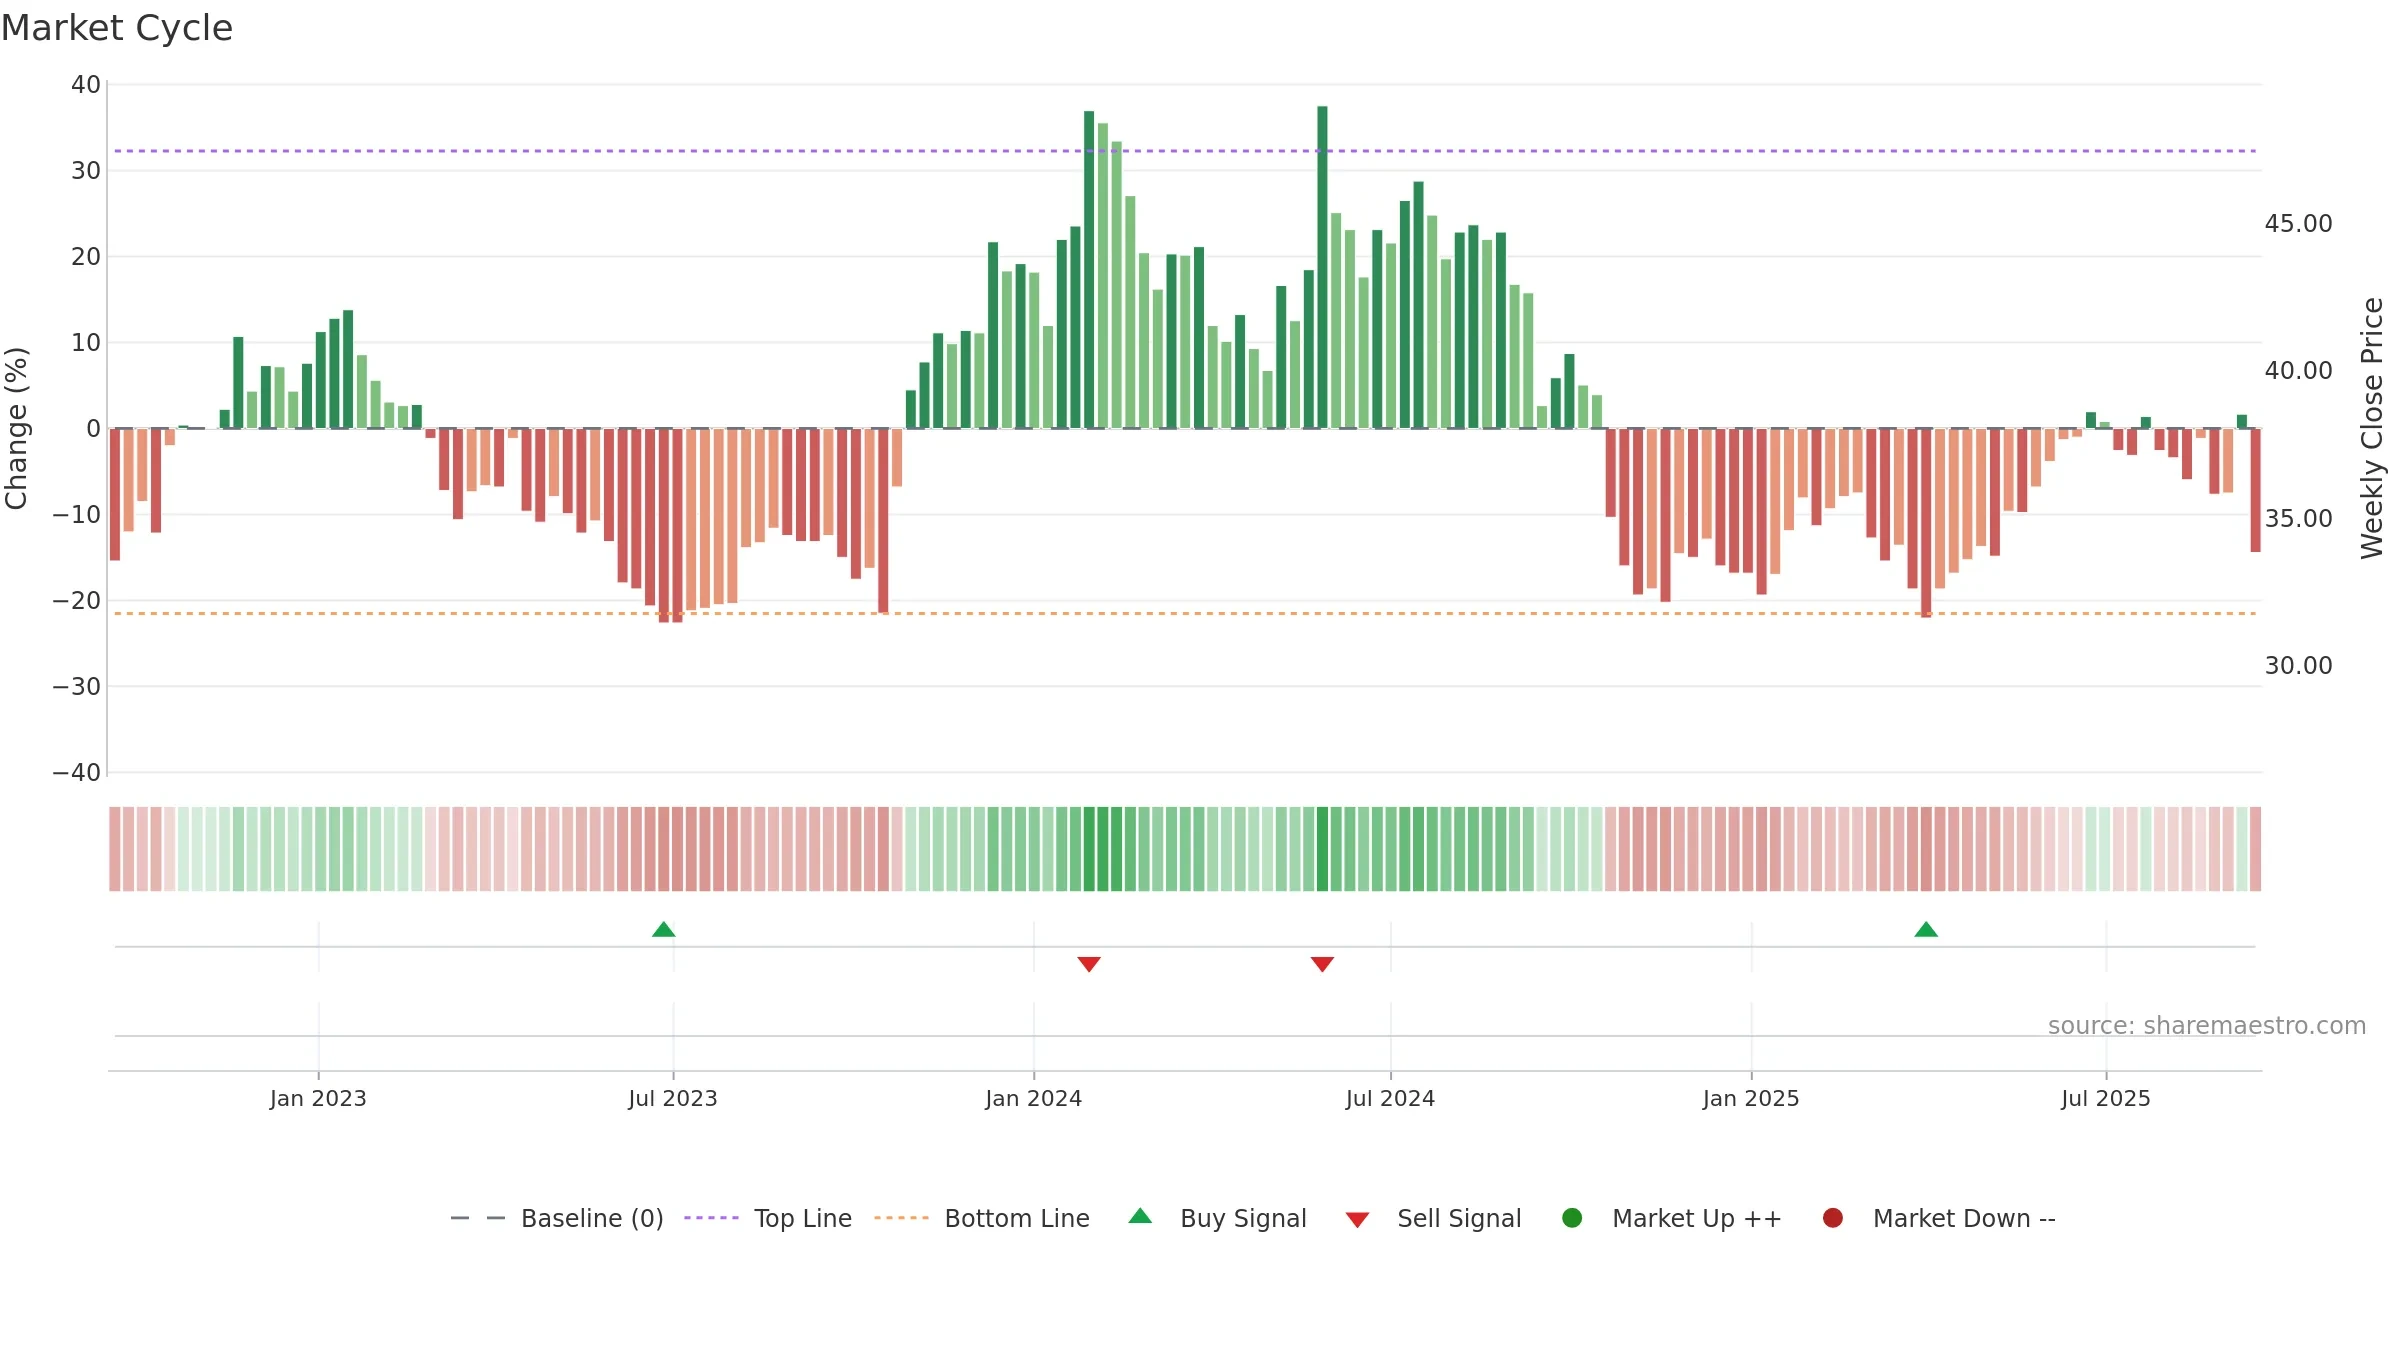2400x1350 pixels.
Task: Click the Change (%) axis title
Action: [16, 428]
